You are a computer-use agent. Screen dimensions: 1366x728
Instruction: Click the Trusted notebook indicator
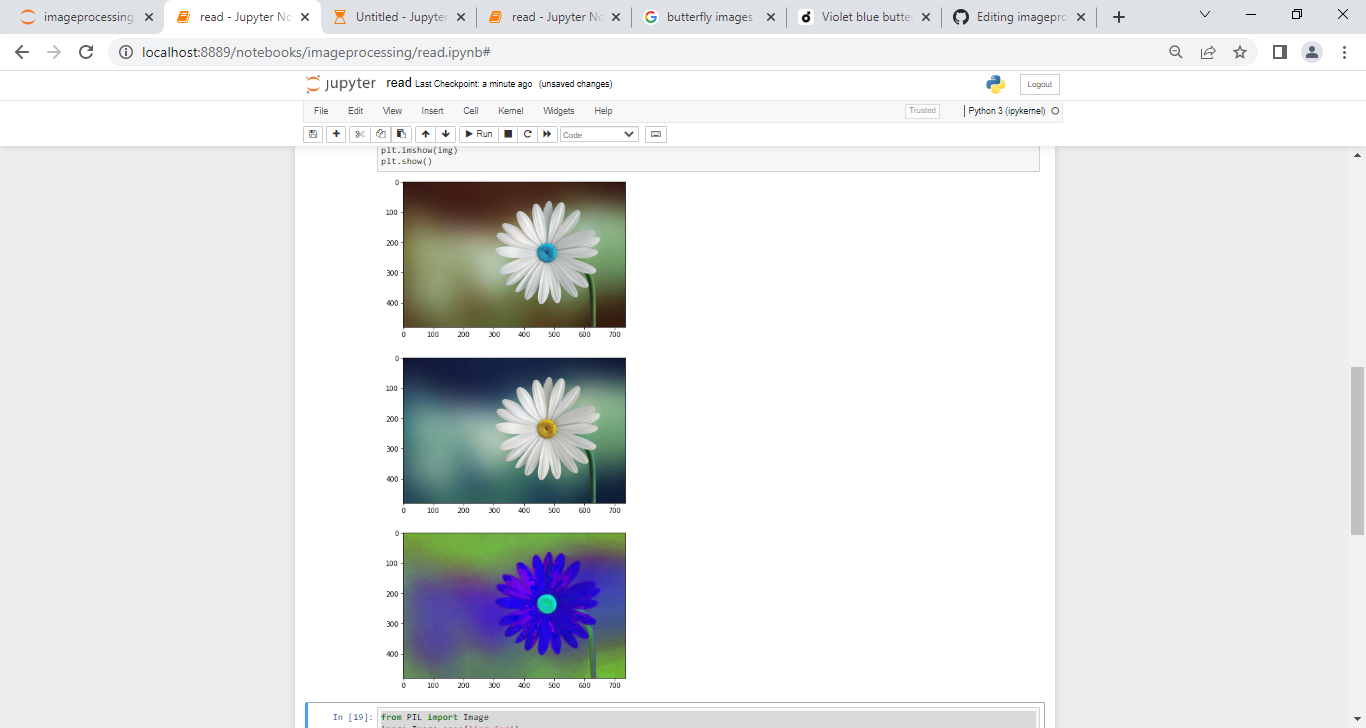click(x=922, y=111)
